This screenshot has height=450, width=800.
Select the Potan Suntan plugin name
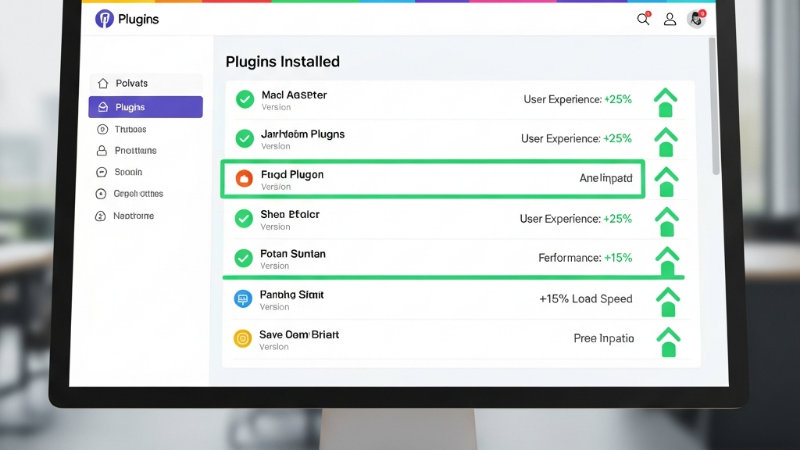click(293, 254)
